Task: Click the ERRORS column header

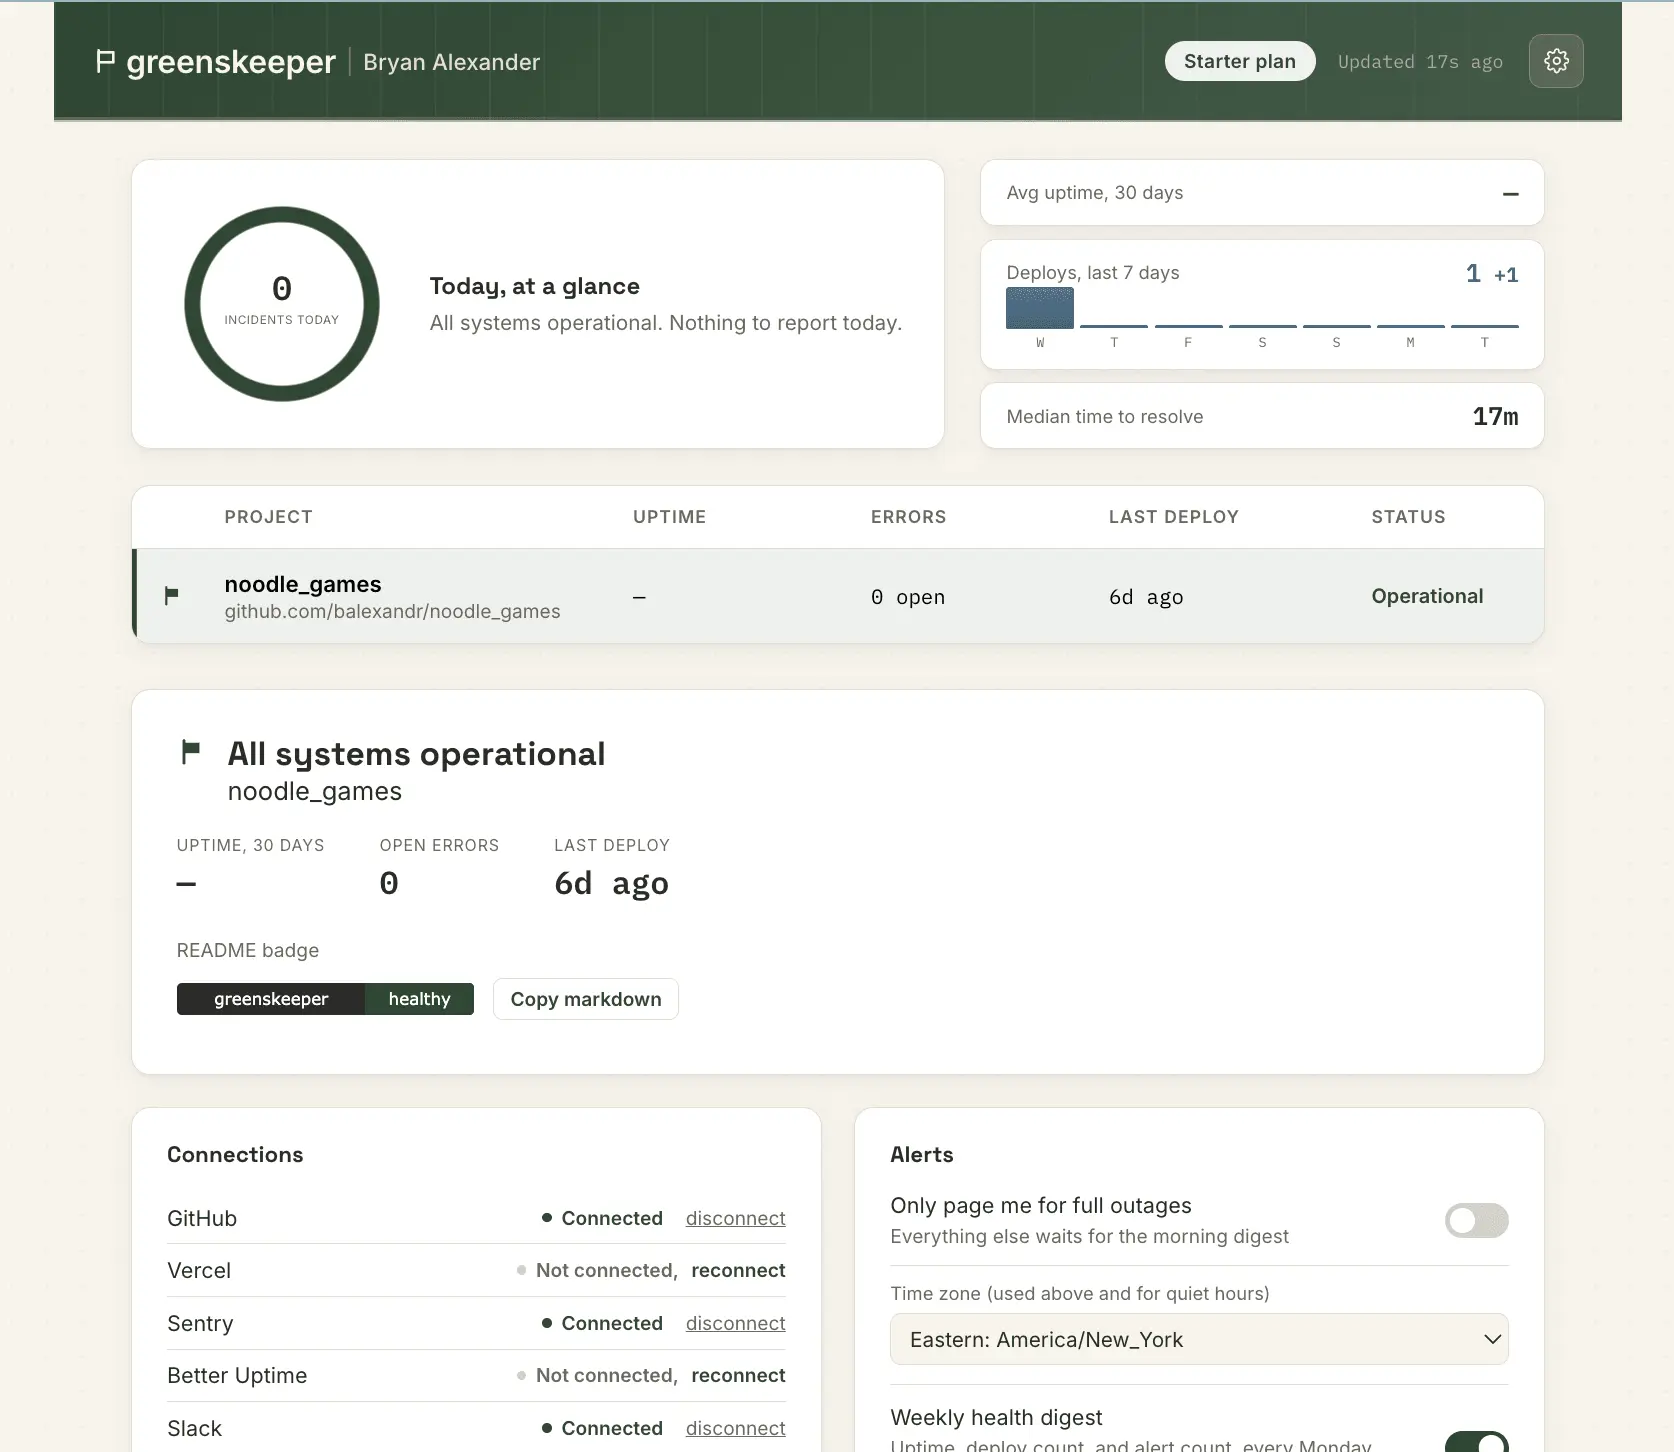Action: 908,517
